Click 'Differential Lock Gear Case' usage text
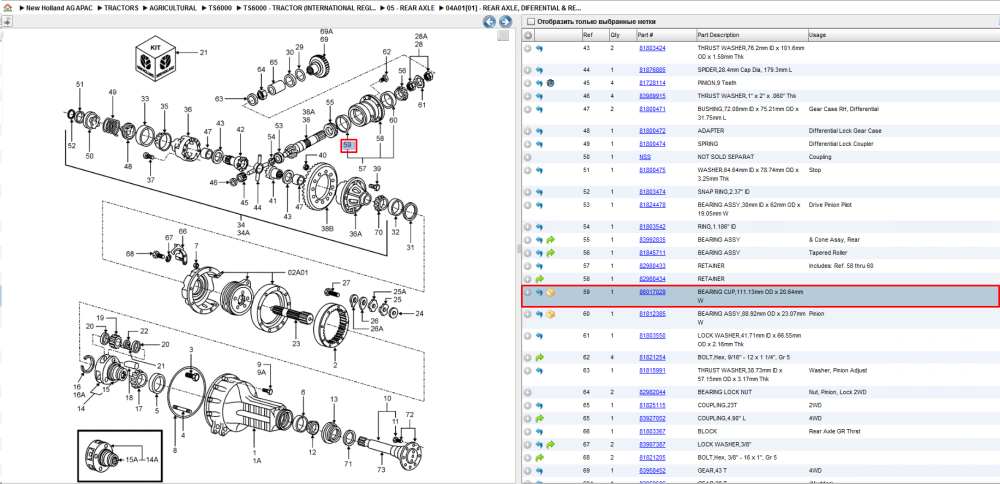 pyautogui.click(x=845, y=131)
